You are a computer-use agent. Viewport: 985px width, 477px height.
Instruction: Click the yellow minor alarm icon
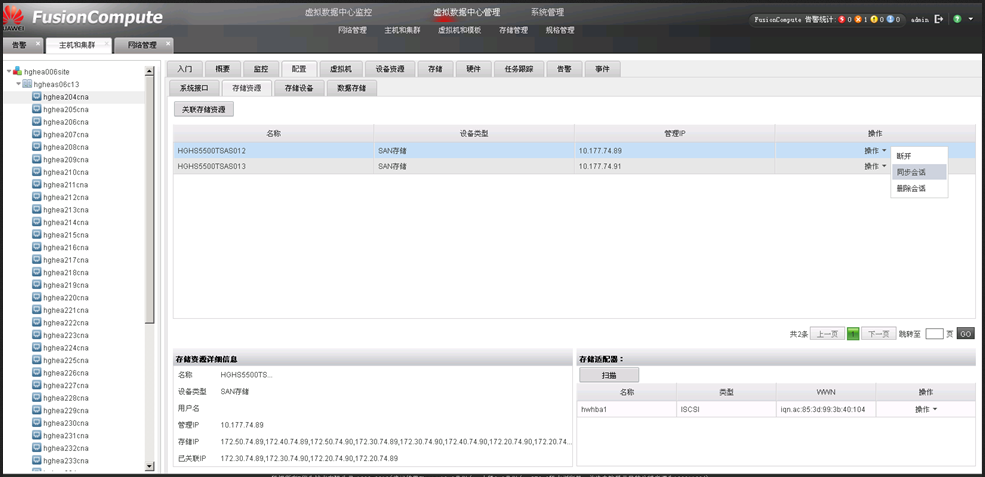click(873, 19)
